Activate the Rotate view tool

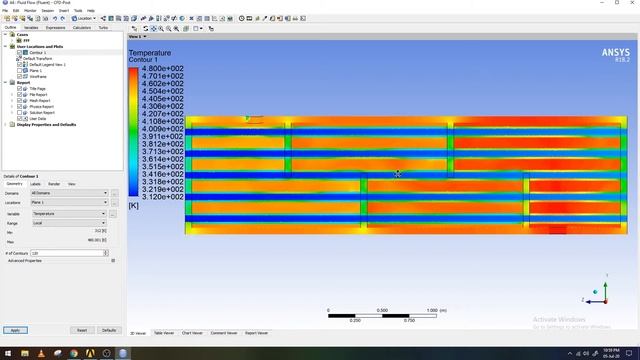click(x=146, y=29)
